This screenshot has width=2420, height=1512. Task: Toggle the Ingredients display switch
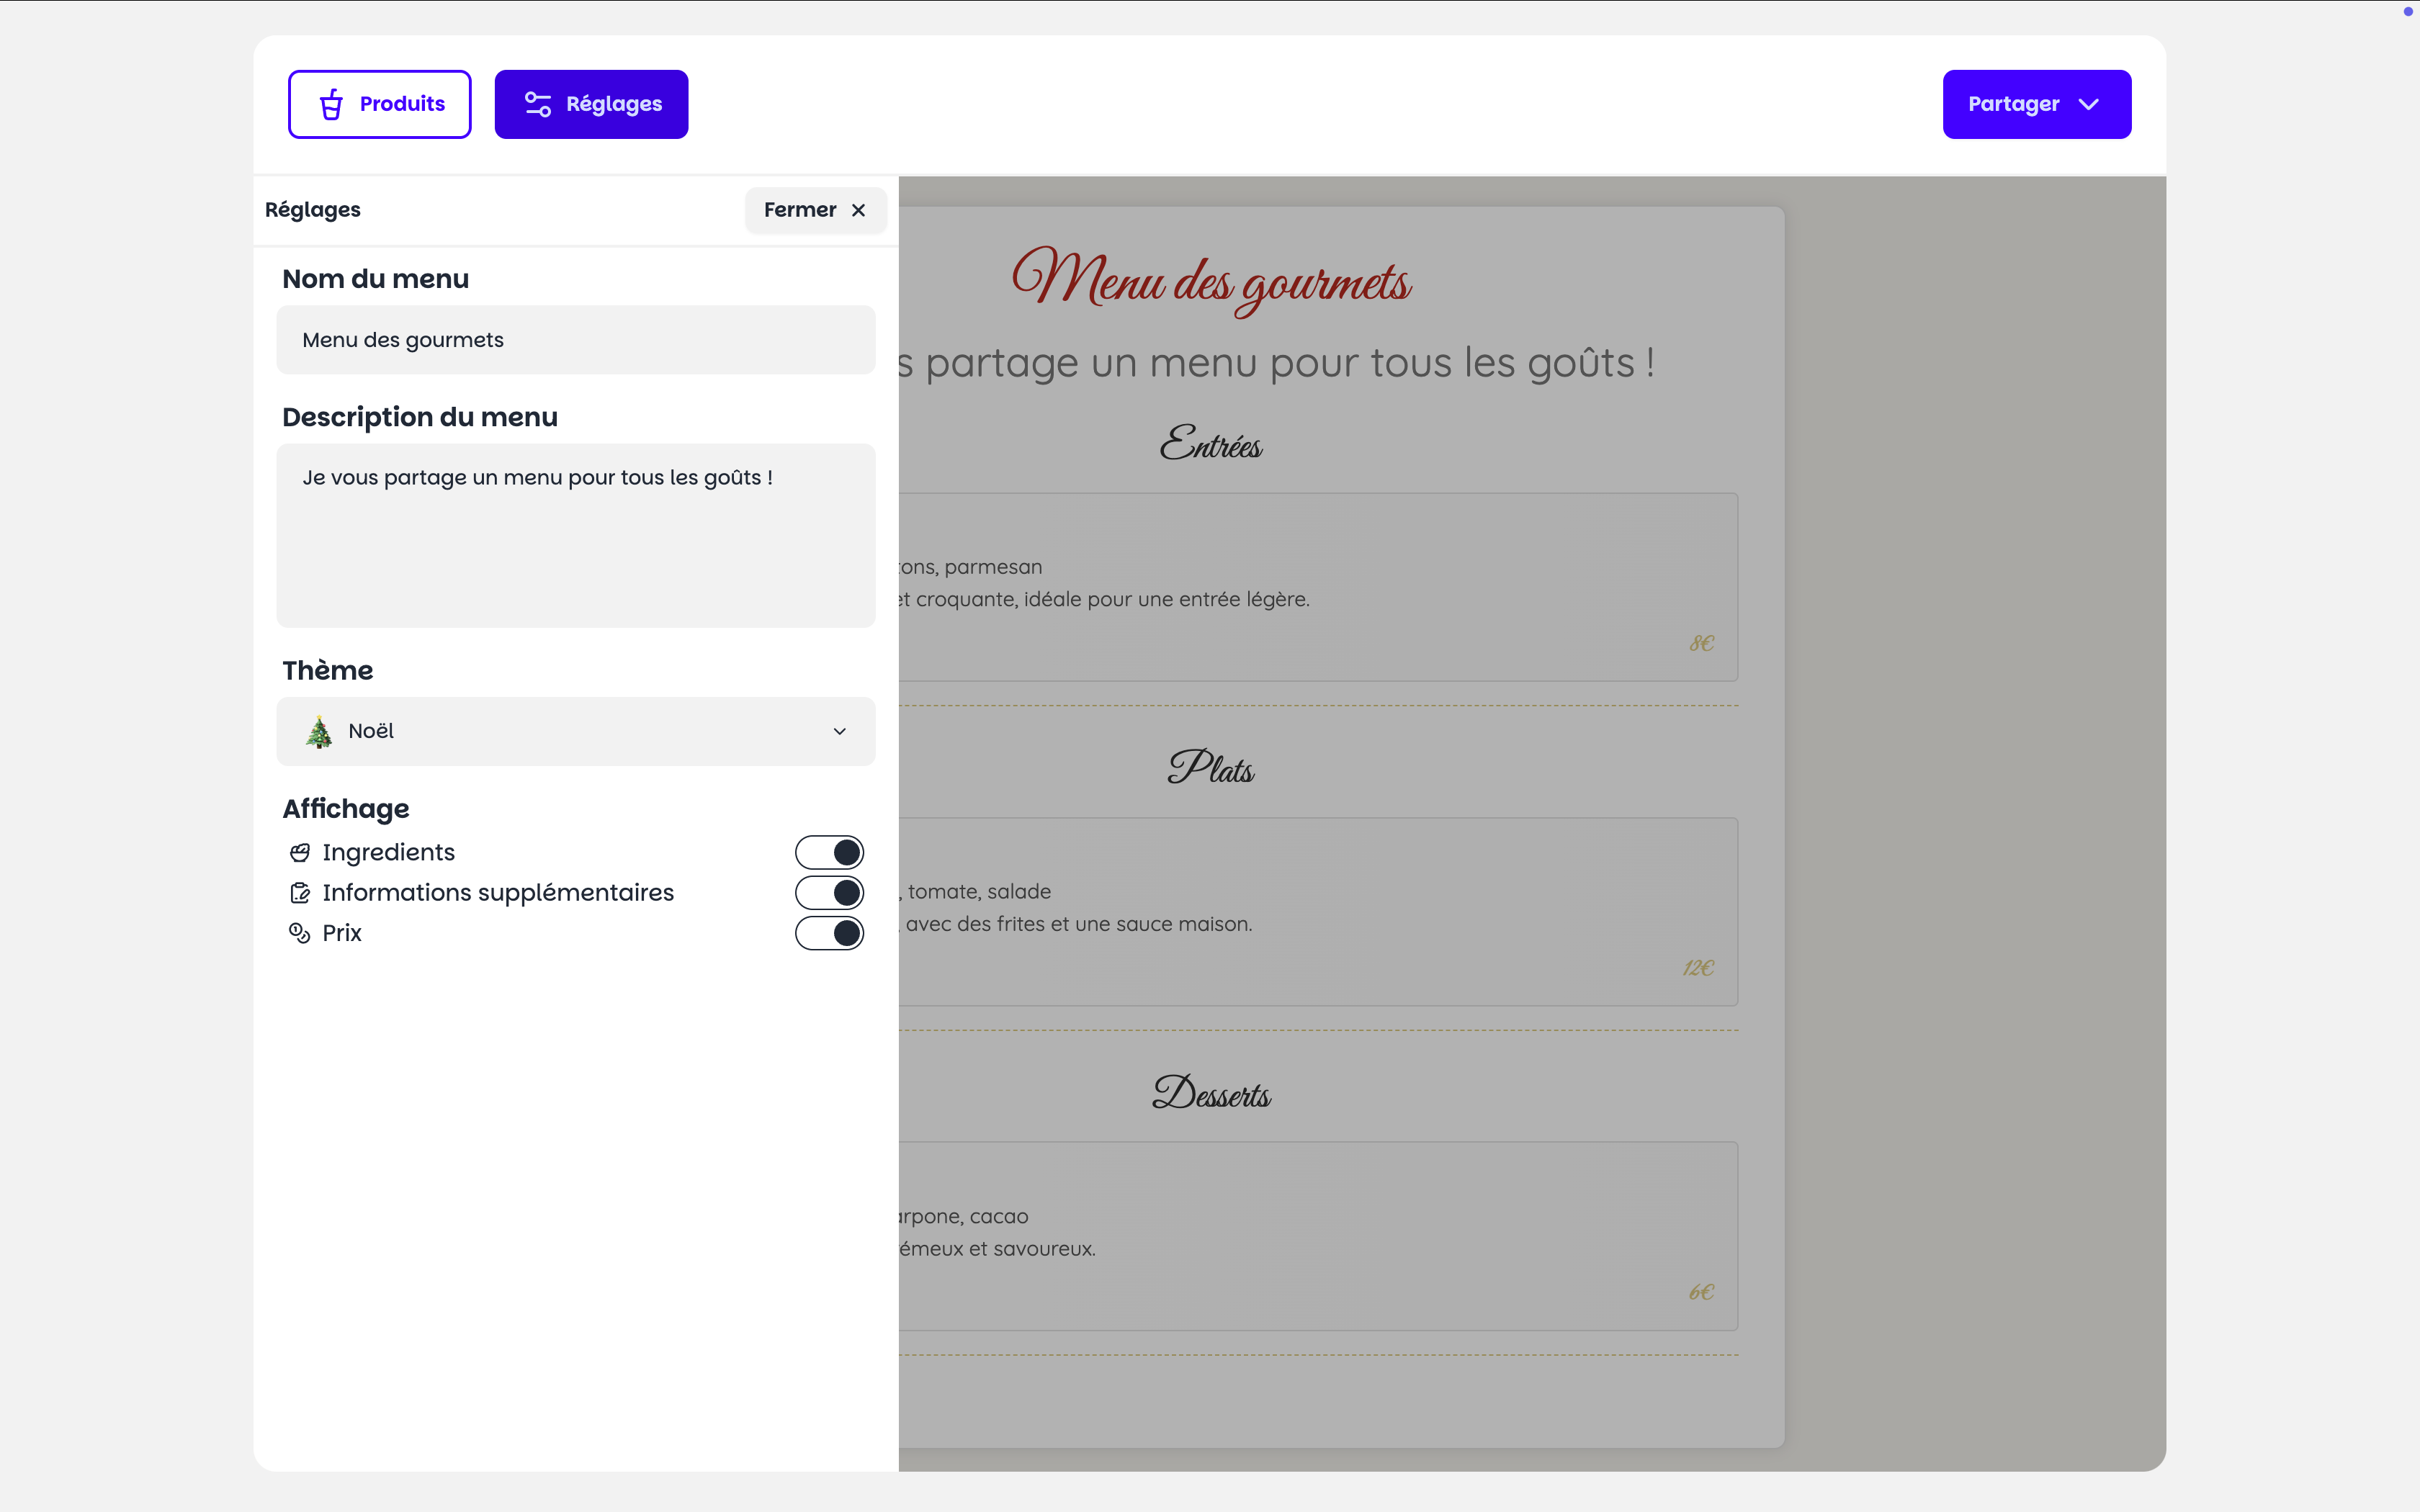[x=829, y=852]
